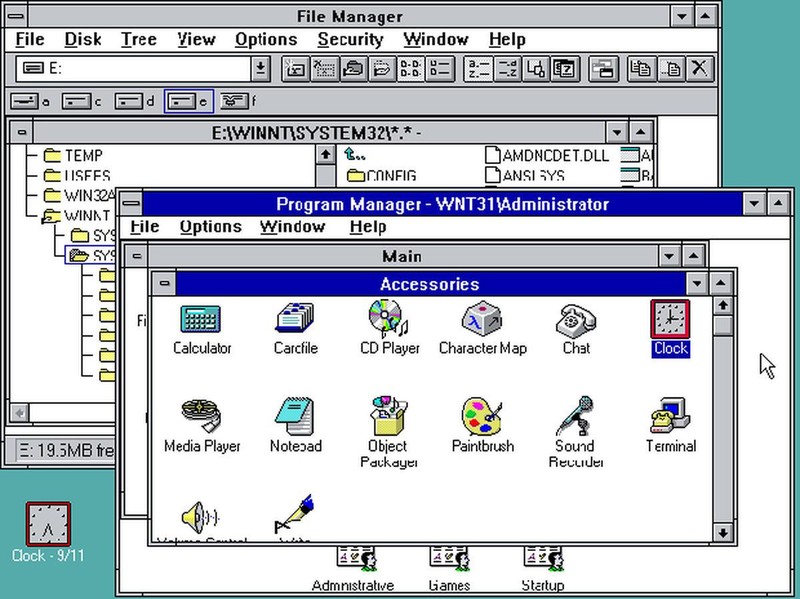
Task: Open Calculator from the Accessories group
Action: pos(200,320)
